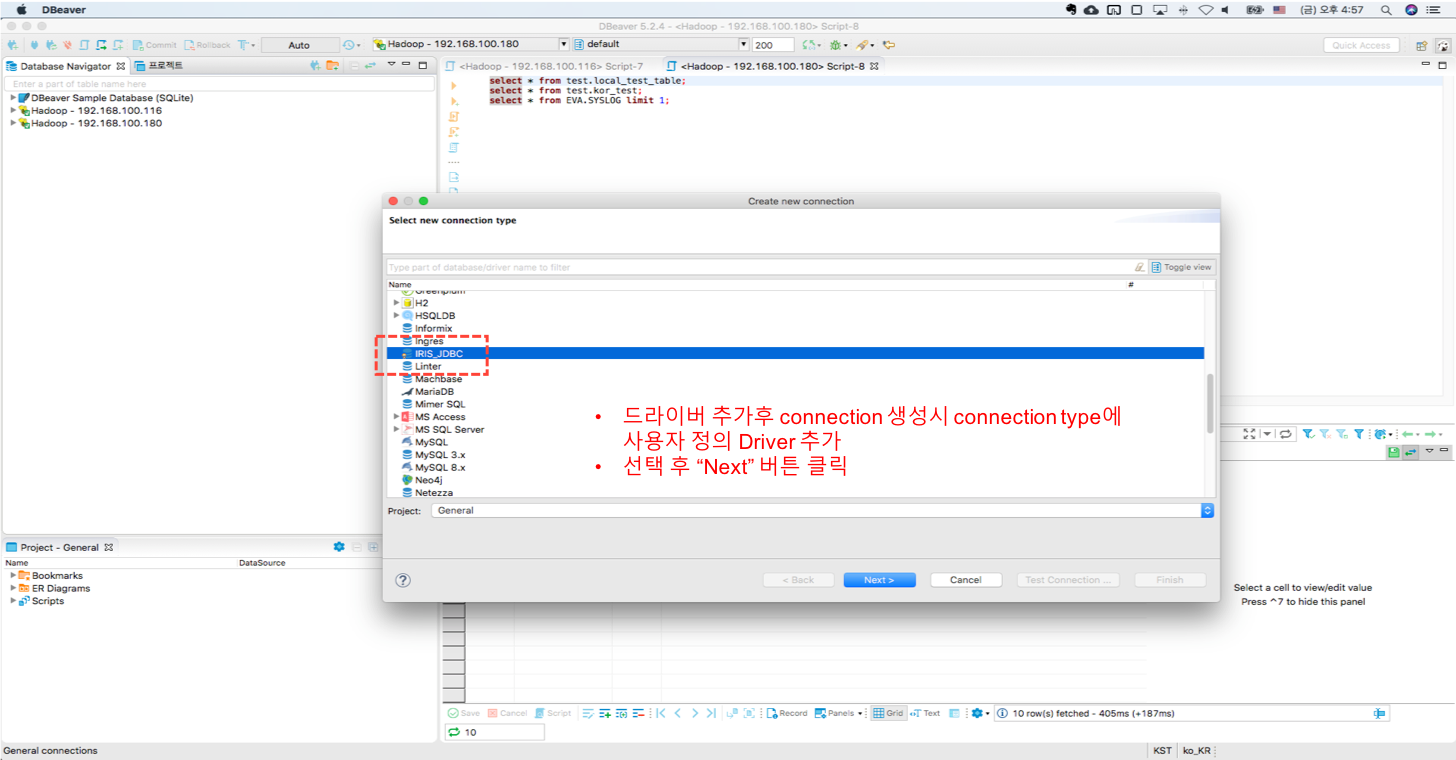1456x760 pixels.
Task: Expand Hadoop - 192.168.100.116 tree node
Action: [x=13, y=111]
